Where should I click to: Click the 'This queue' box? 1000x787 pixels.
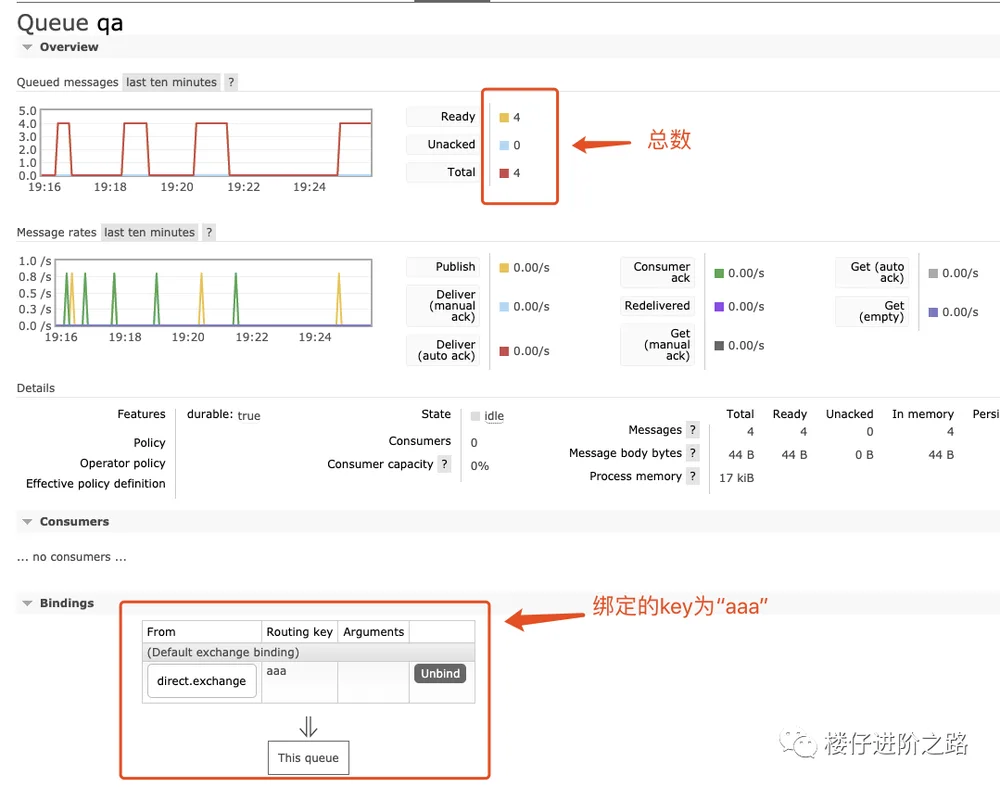point(308,758)
